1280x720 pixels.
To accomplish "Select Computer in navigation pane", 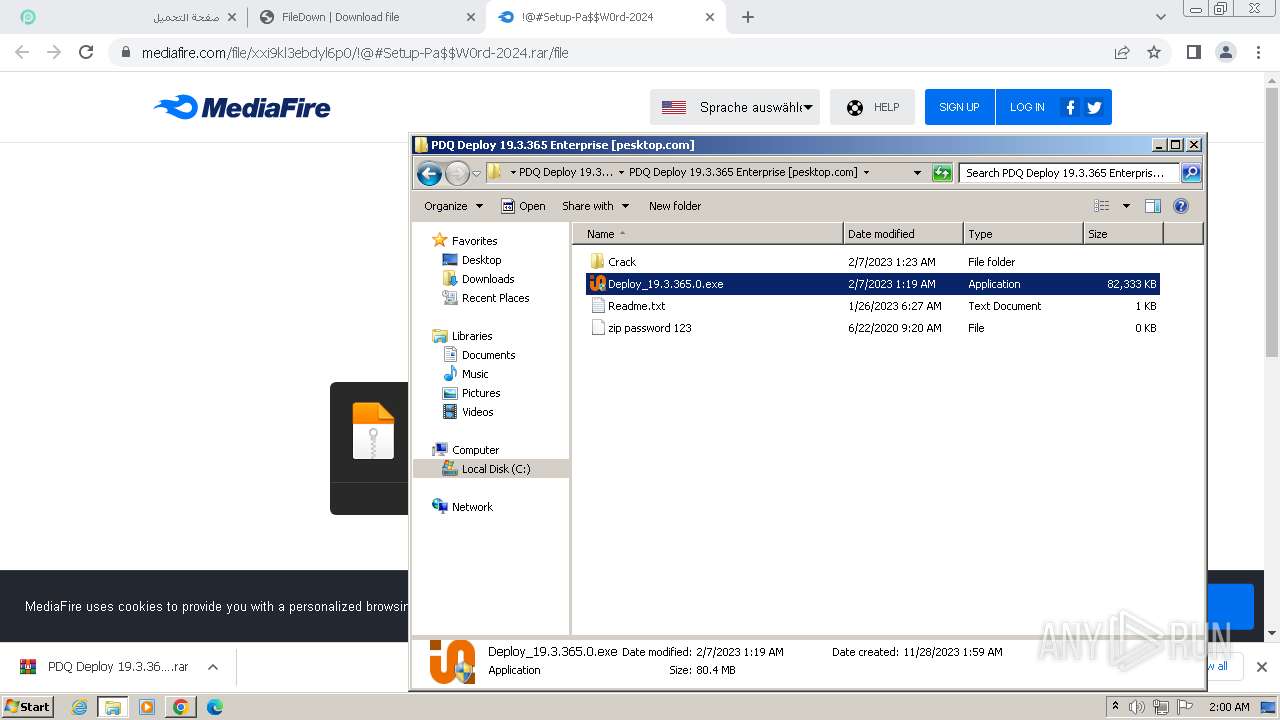I will click(475, 450).
